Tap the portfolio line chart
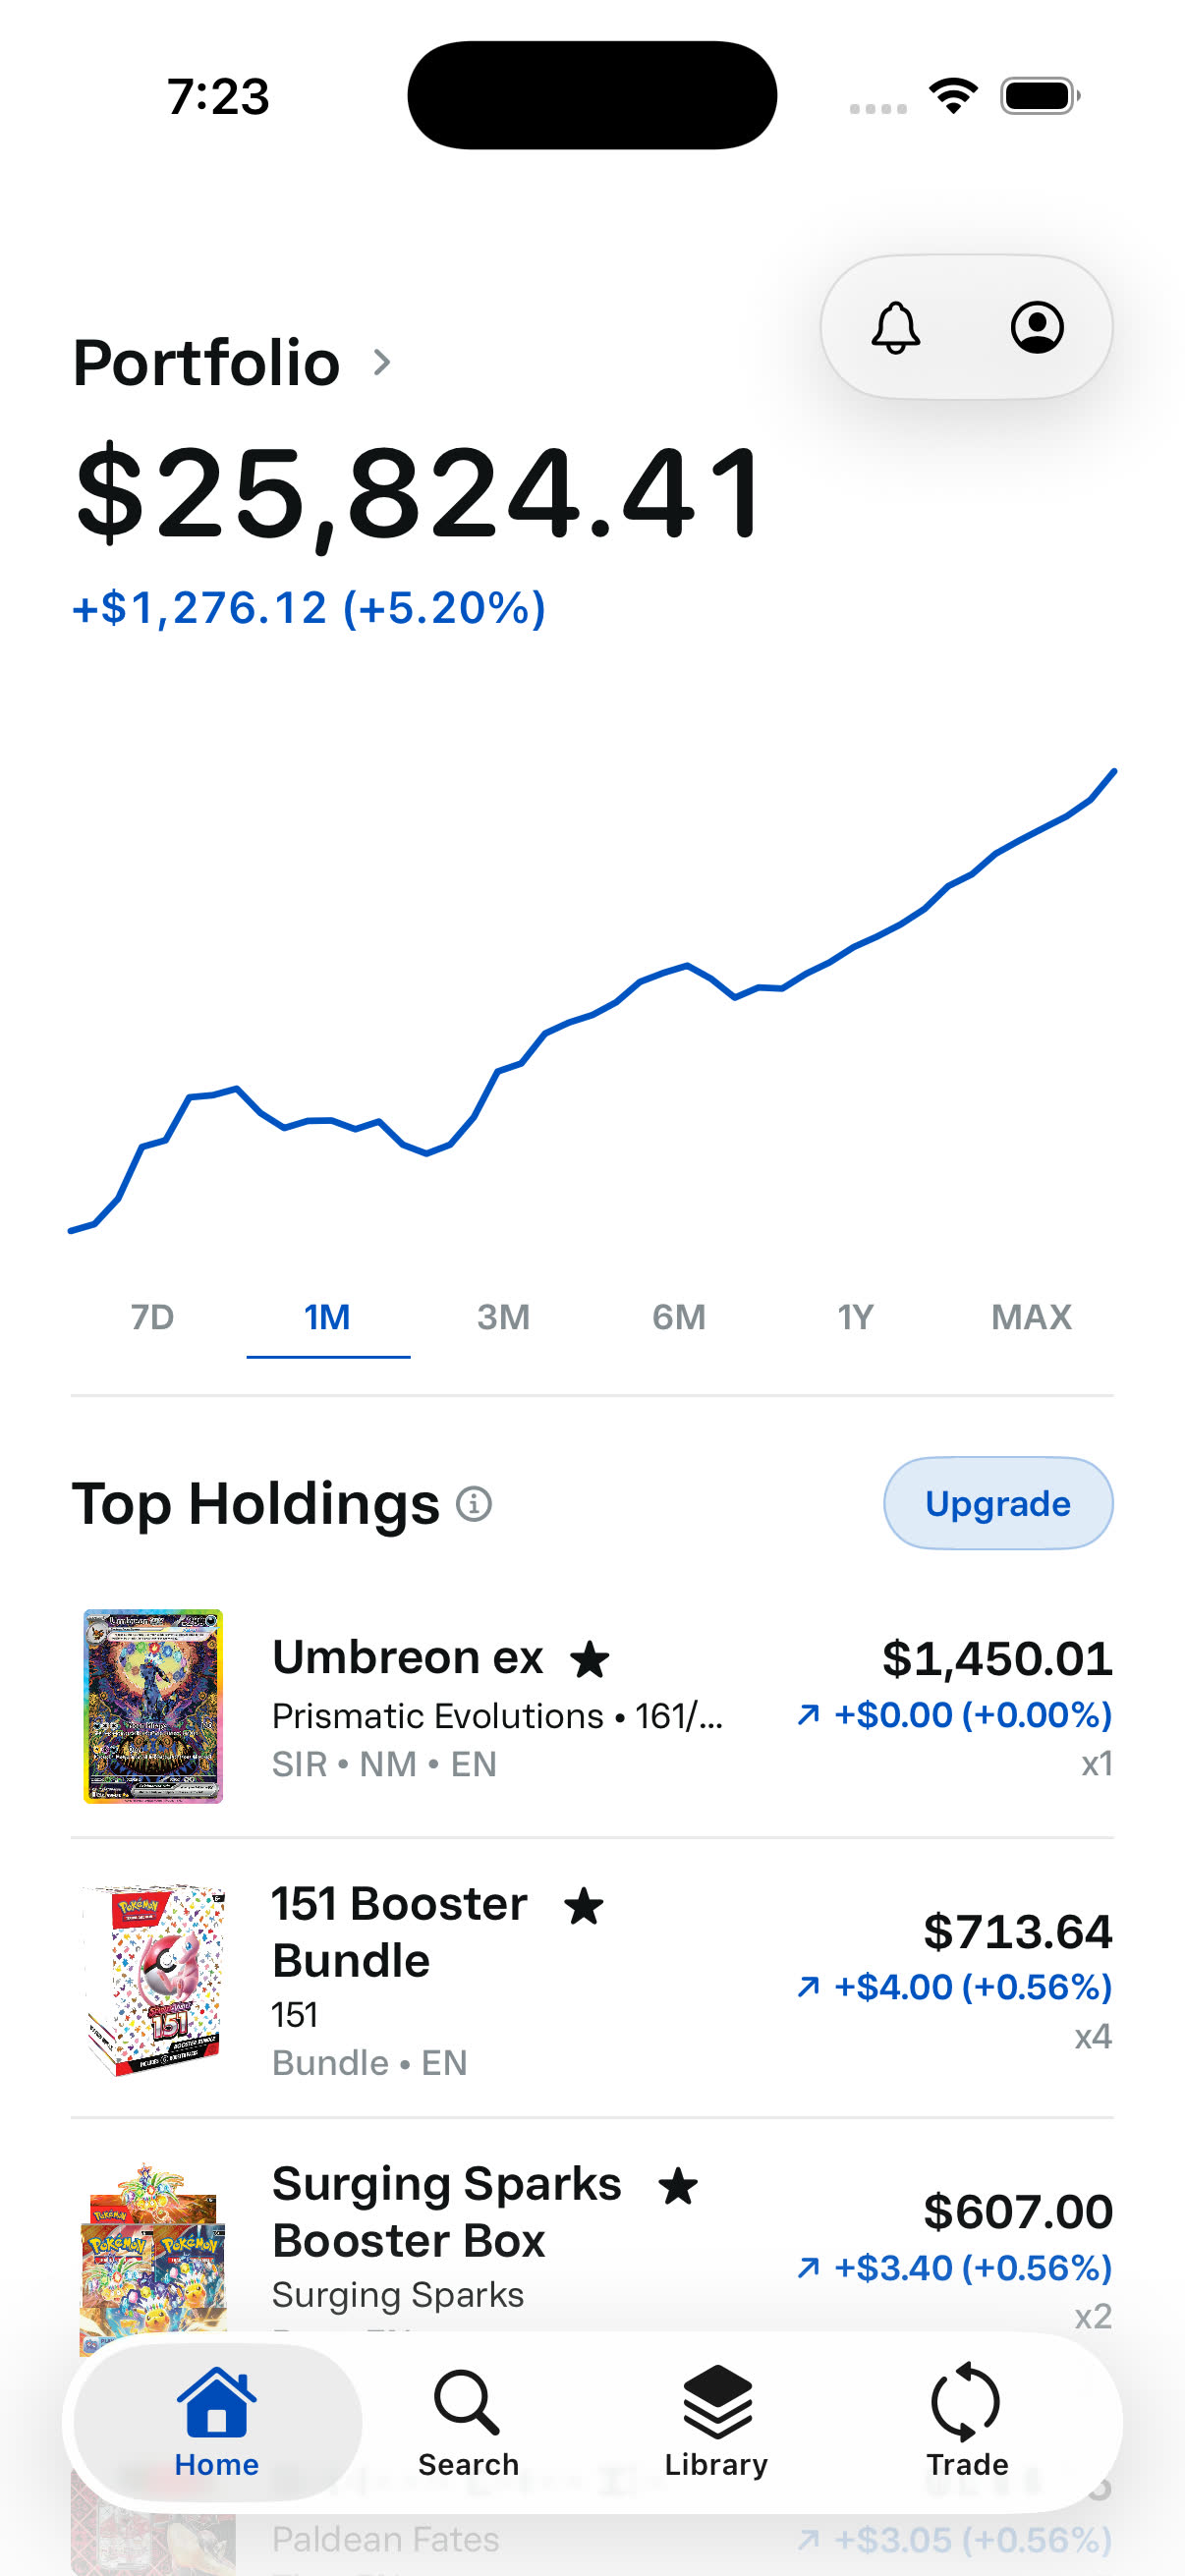This screenshot has height=2576, width=1185. click(x=592, y=1000)
